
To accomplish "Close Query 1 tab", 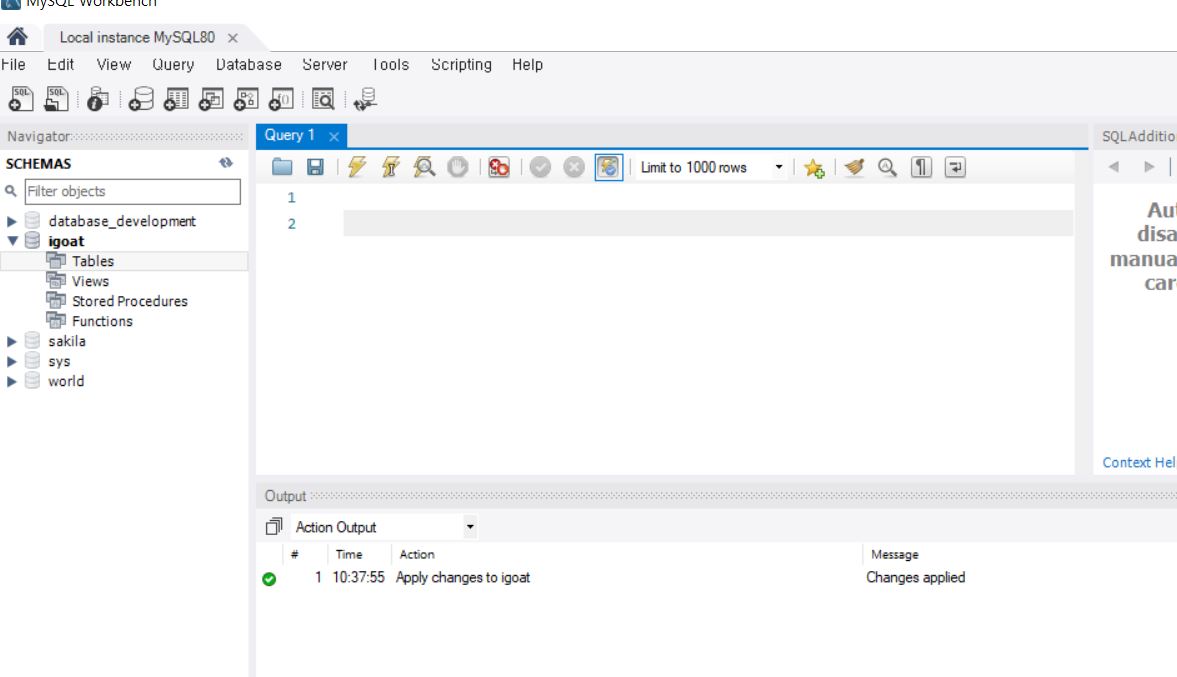I will tap(334, 136).
